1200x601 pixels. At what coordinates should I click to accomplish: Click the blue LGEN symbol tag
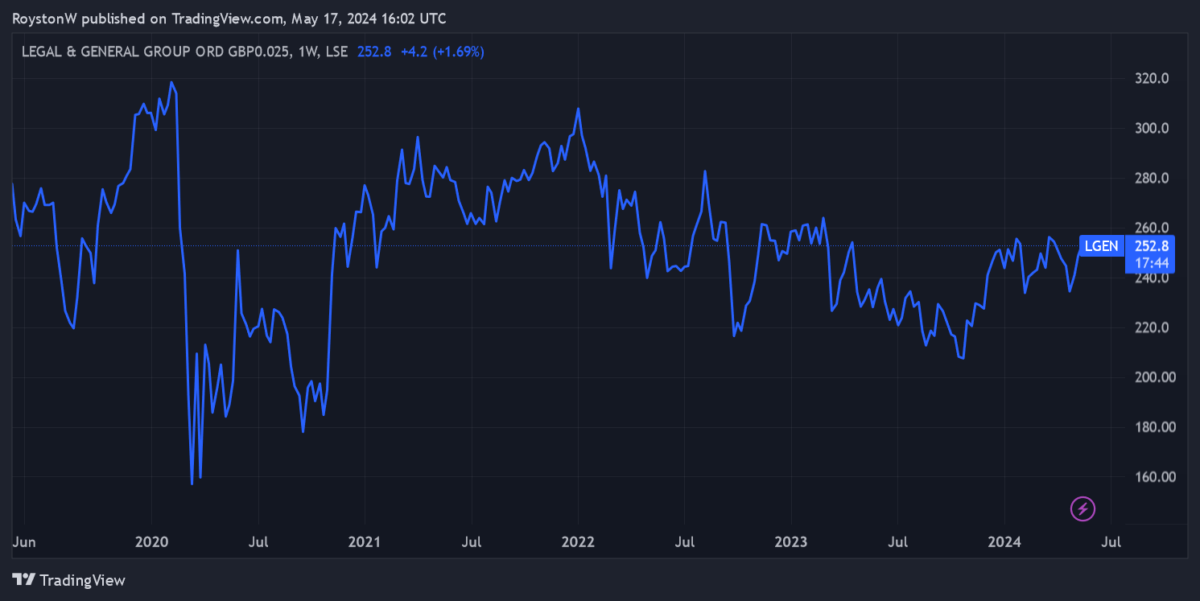tap(1101, 245)
